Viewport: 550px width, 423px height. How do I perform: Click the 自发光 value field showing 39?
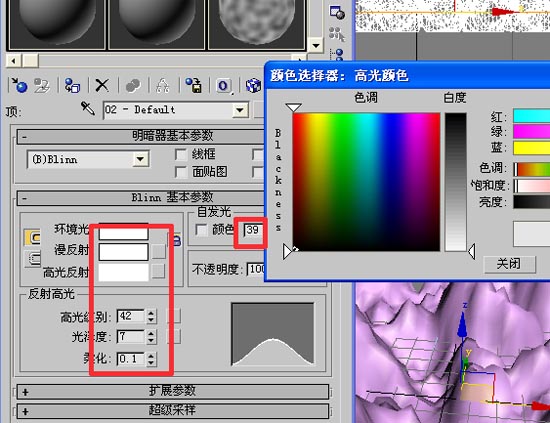pyautogui.click(x=254, y=230)
